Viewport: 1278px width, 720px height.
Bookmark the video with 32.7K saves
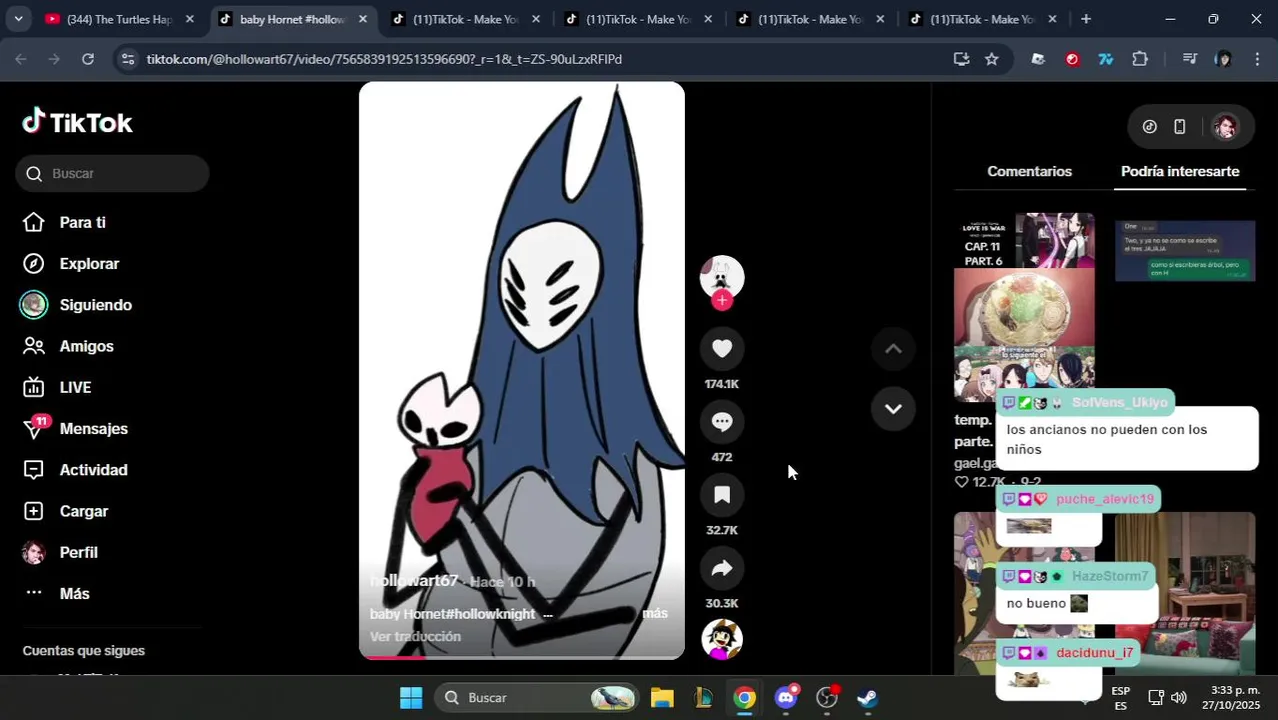722,494
